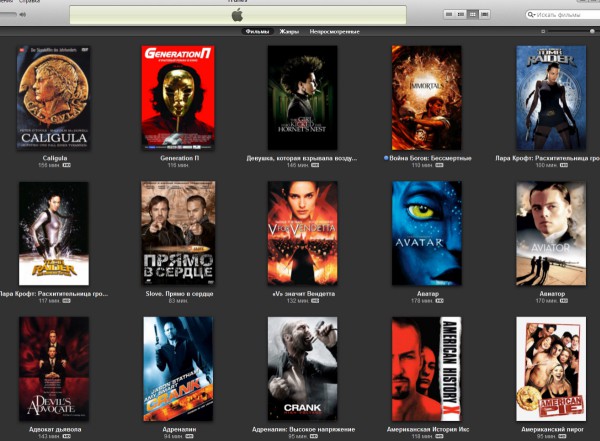Click the Адреналин title text
This screenshot has width=600, height=441.
(179, 429)
